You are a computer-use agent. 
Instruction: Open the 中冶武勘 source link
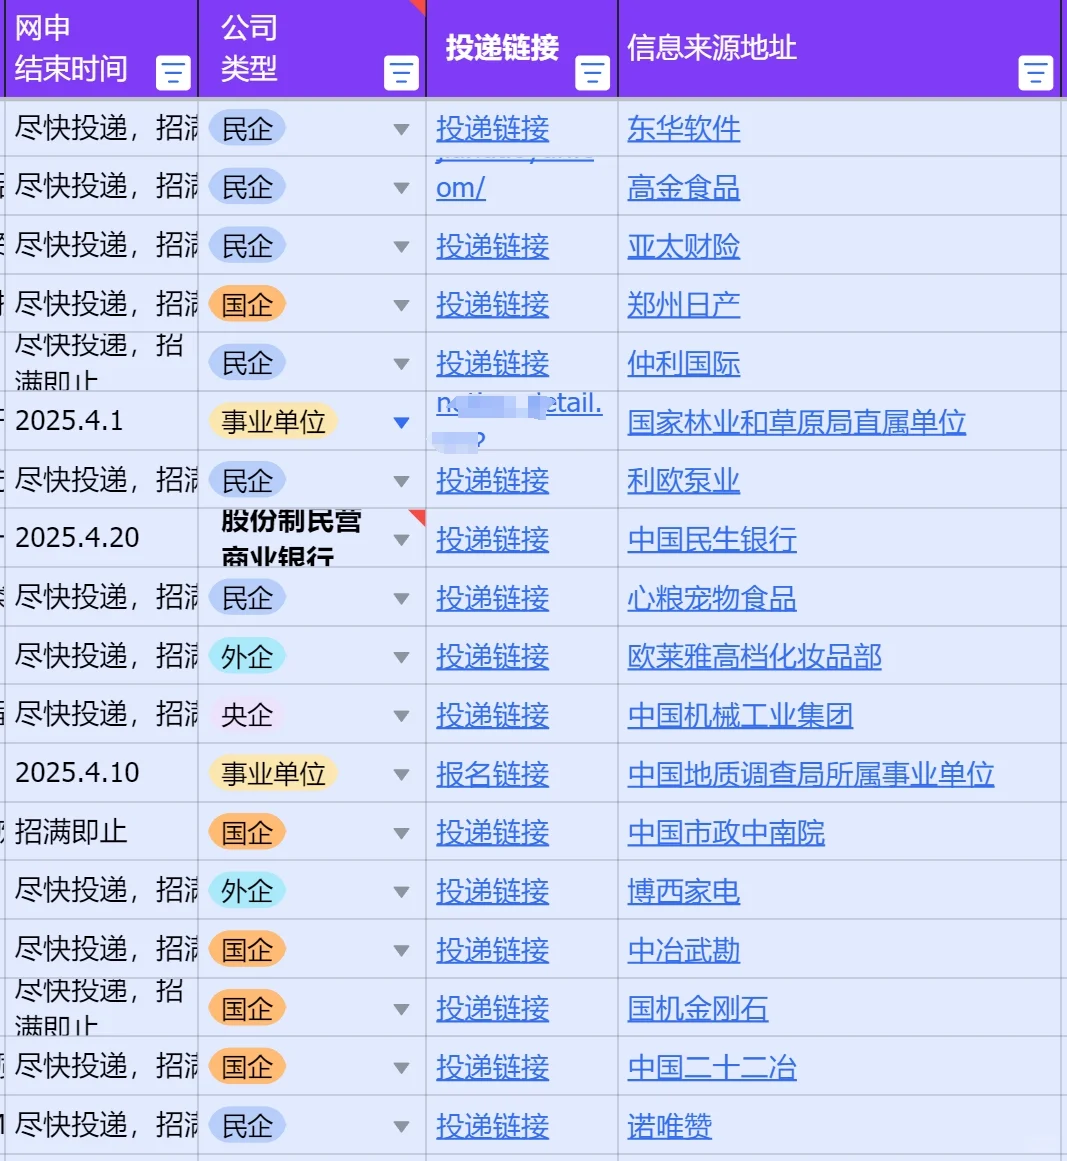point(683,950)
